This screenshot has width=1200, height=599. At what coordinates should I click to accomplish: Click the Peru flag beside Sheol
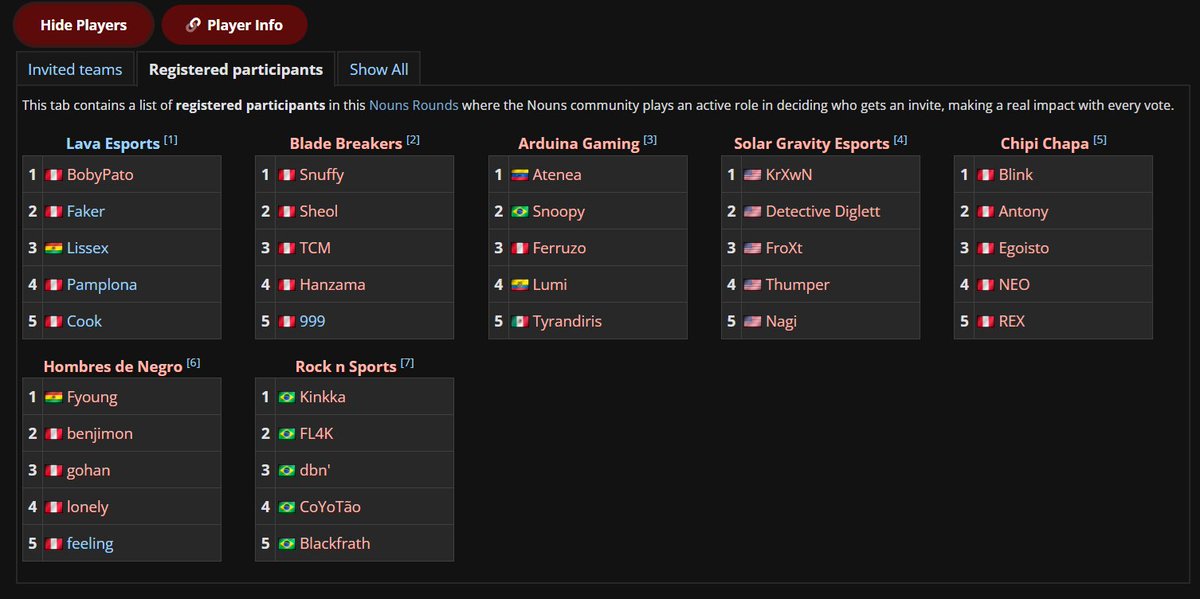point(287,212)
